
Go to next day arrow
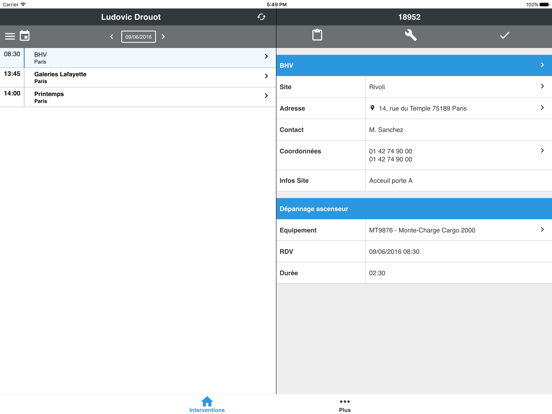click(163, 37)
